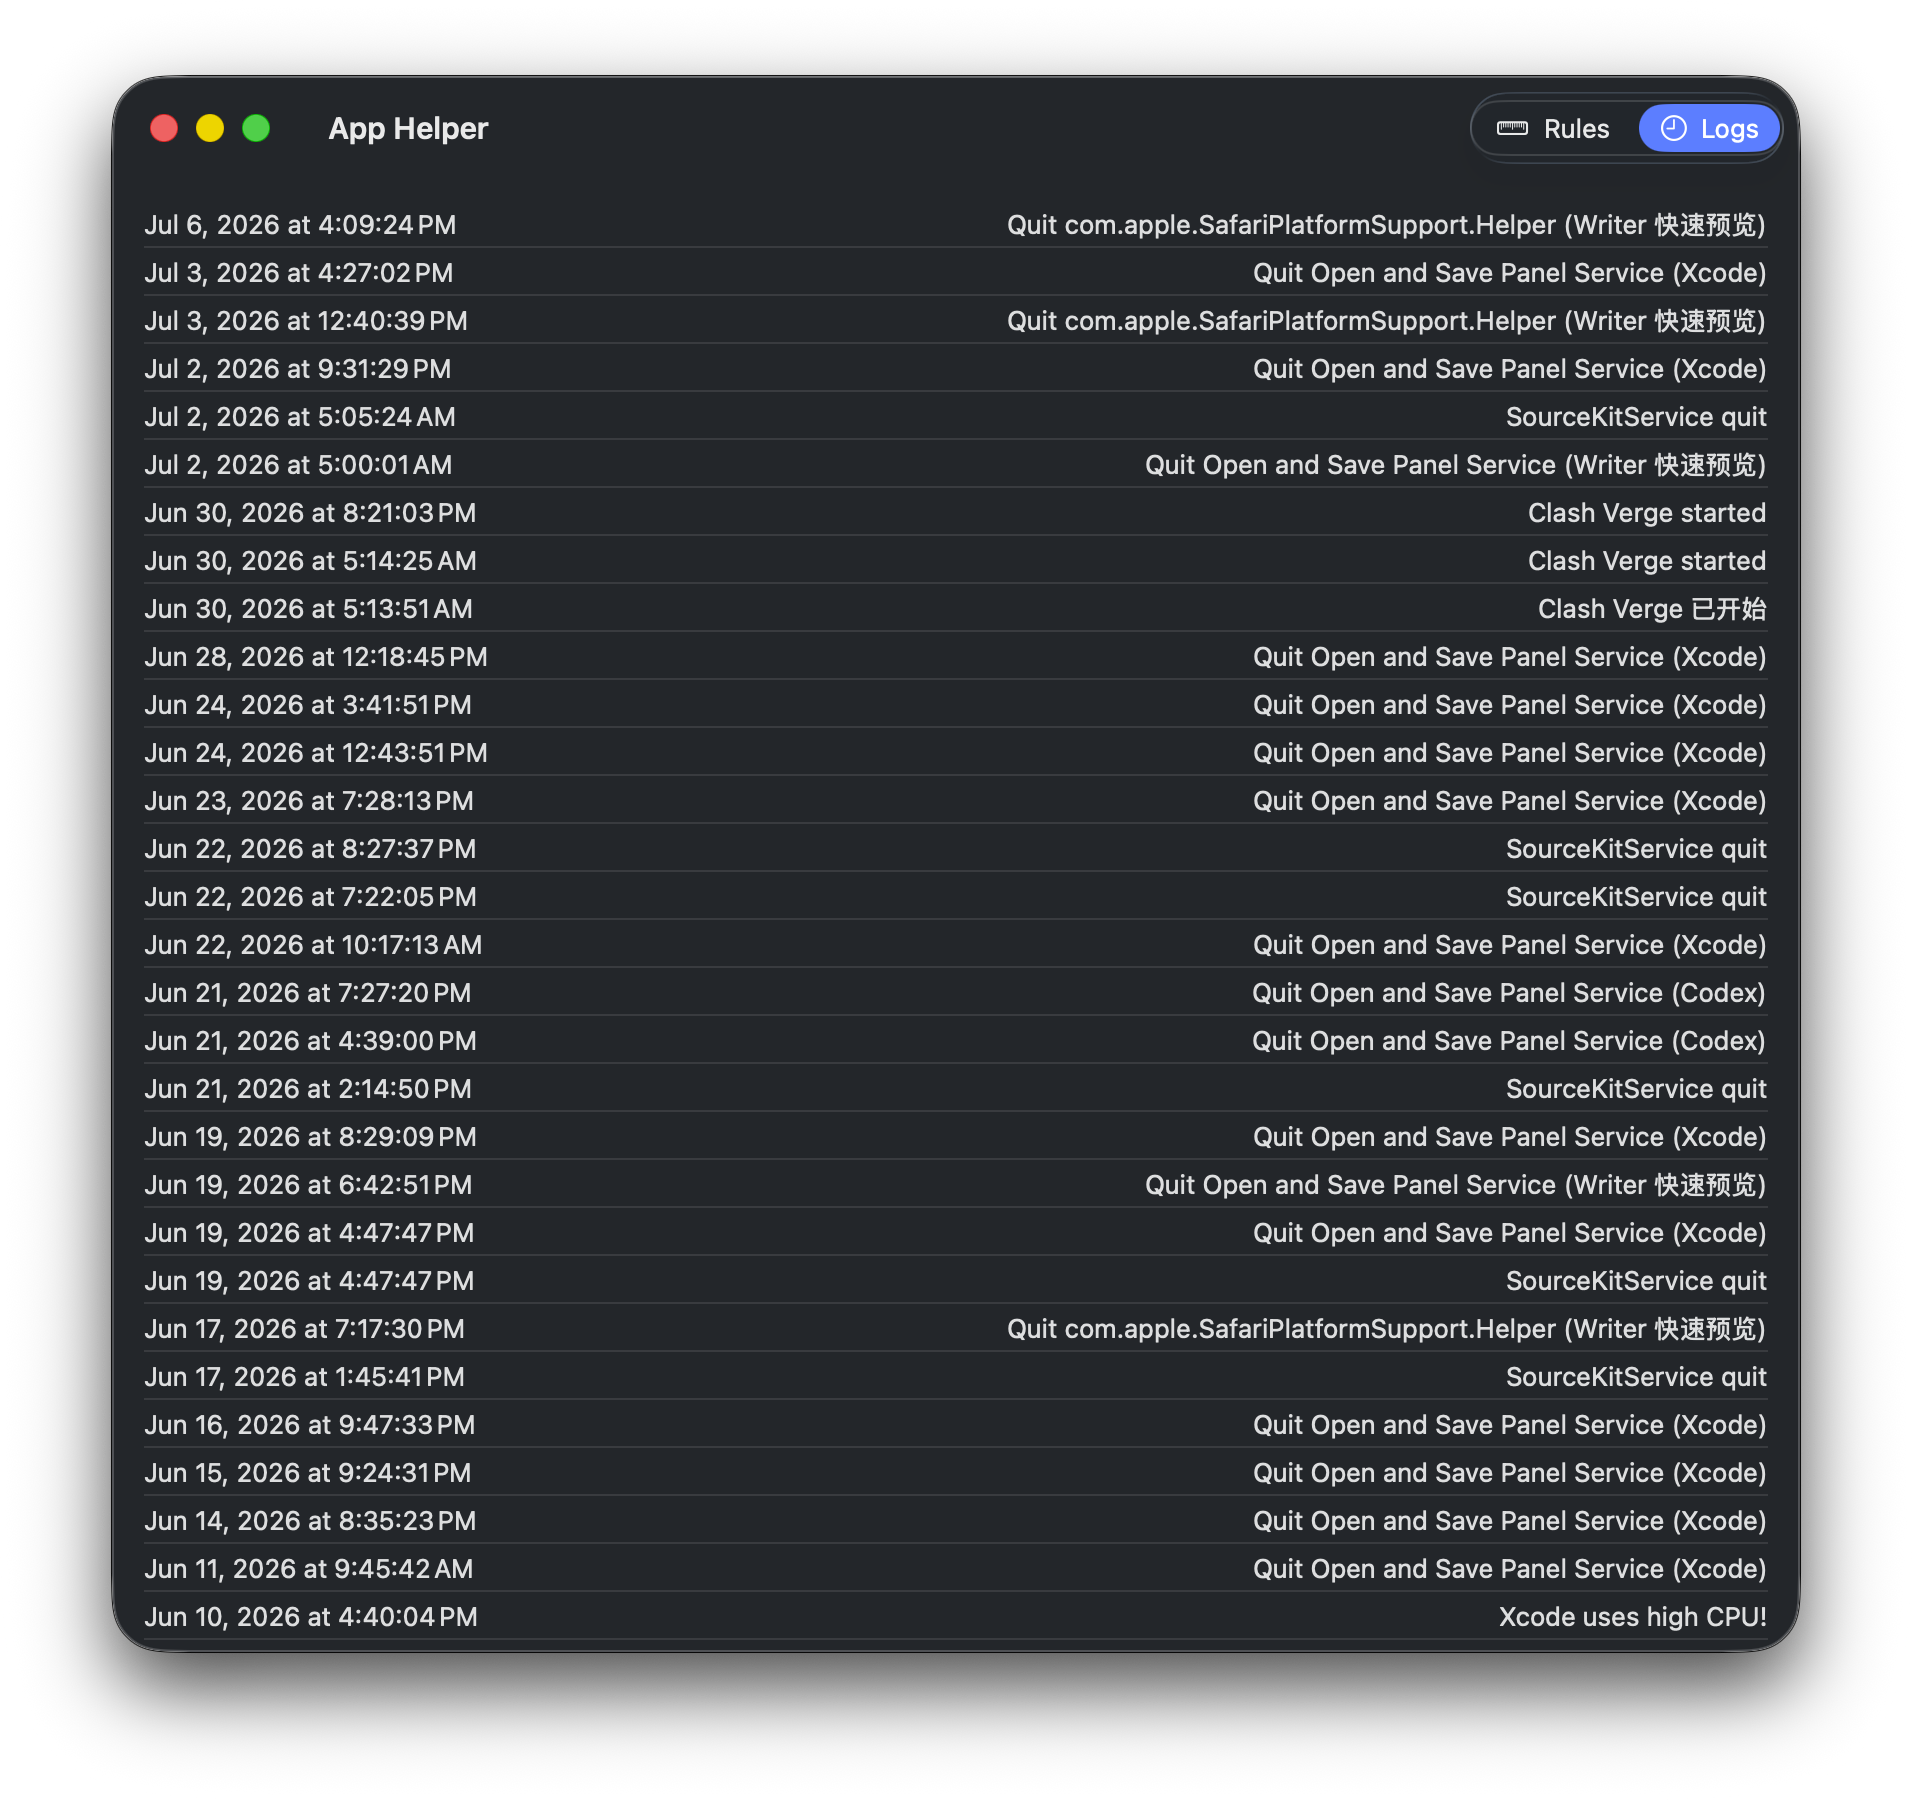Select log entry Jul 2, 2026 at 5:05:24 AM

point(955,417)
